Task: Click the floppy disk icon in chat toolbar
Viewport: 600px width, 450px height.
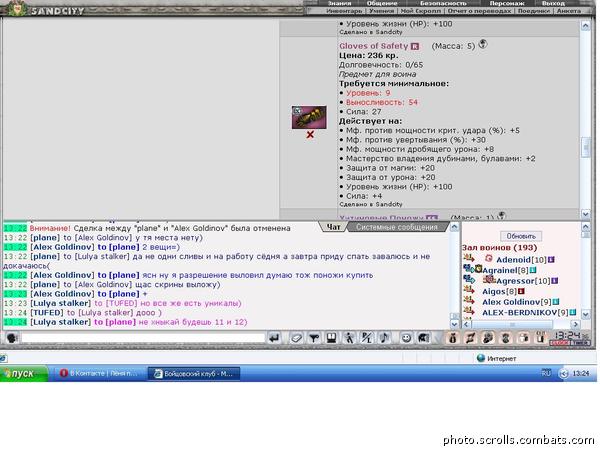Action: coord(332,338)
